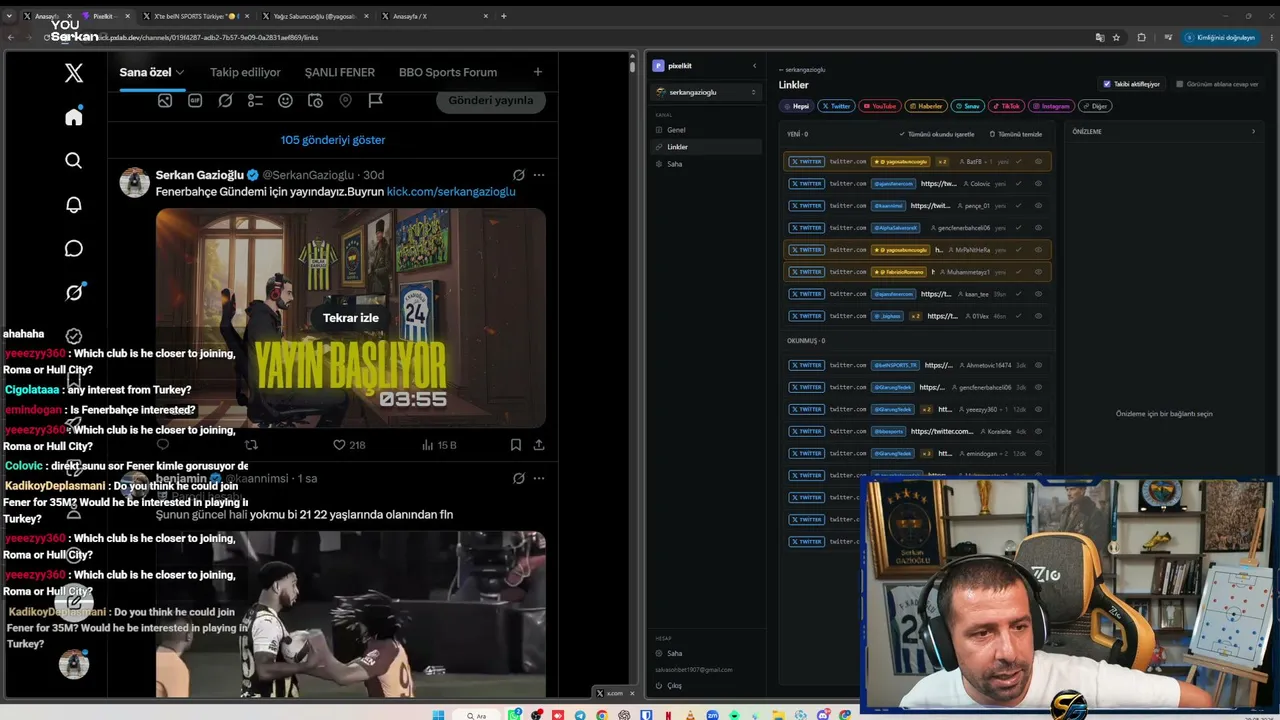The width and height of the screenshot is (1280, 720).
Task: Open Grok icon in X sidebar
Action: point(74,293)
